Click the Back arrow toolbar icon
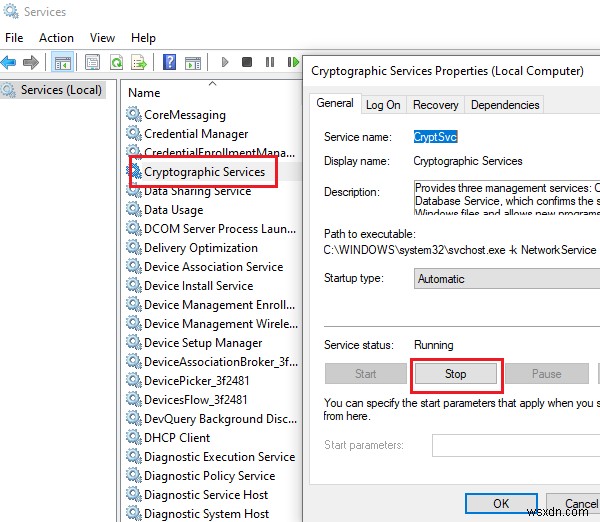 (x=8, y=62)
